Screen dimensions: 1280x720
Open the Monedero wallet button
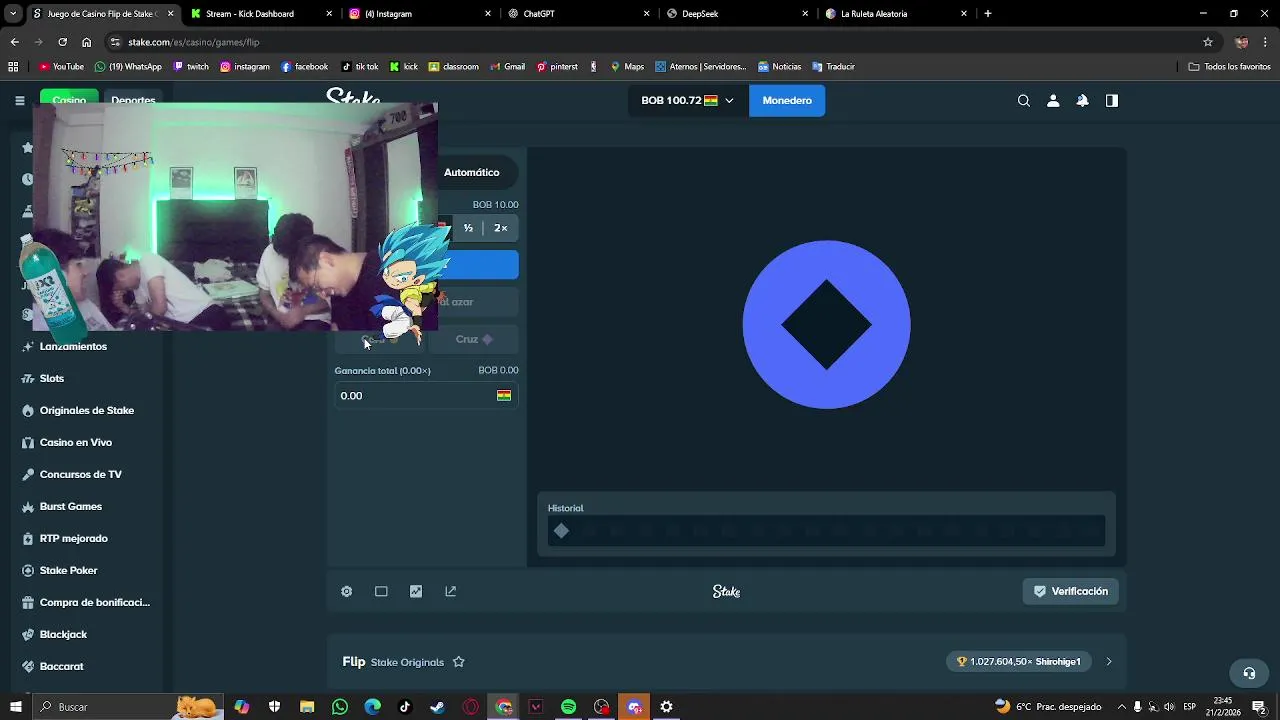coord(787,100)
